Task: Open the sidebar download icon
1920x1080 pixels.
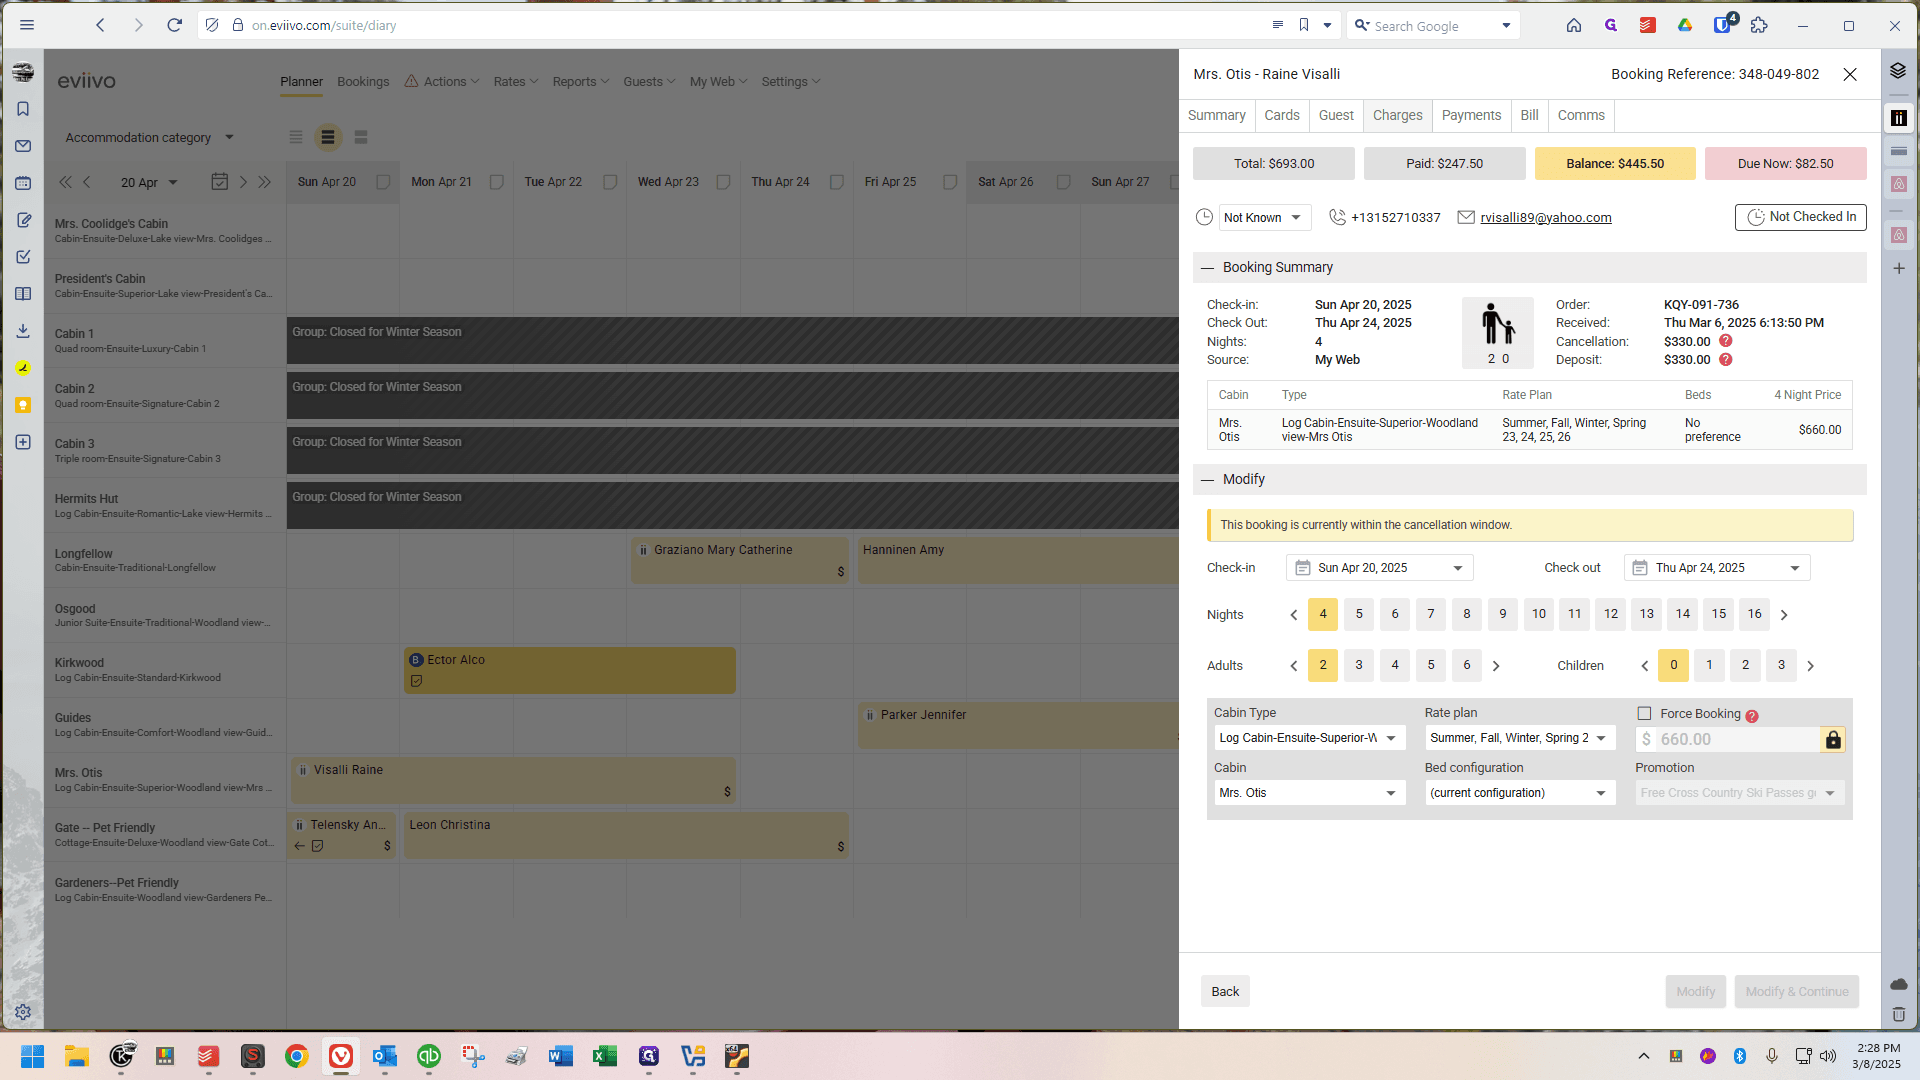Action: [23, 331]
